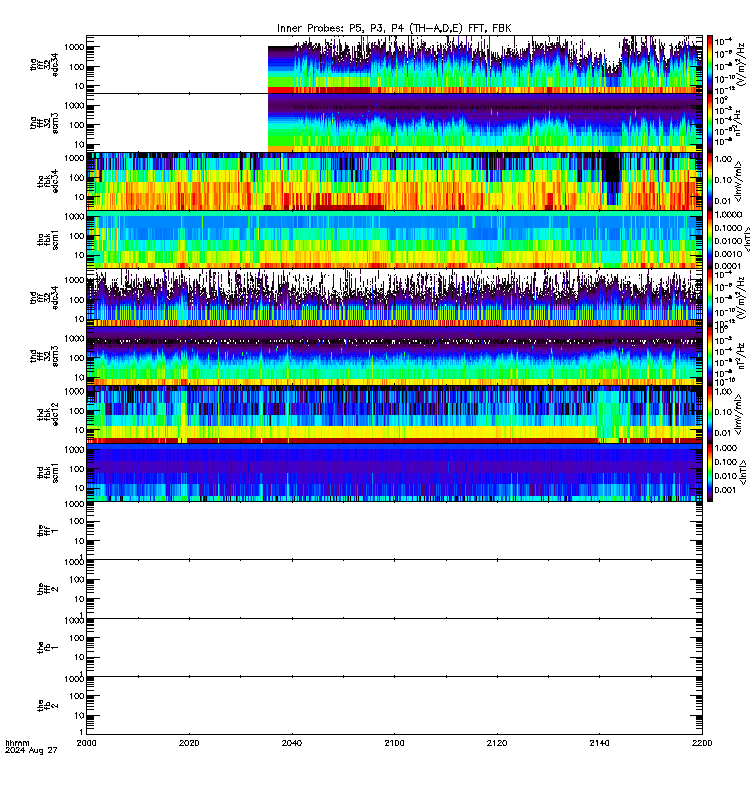750x800 pixels.
Task: Click the "thd fbk edc12" panel label
Action: [x=48, y=414]
